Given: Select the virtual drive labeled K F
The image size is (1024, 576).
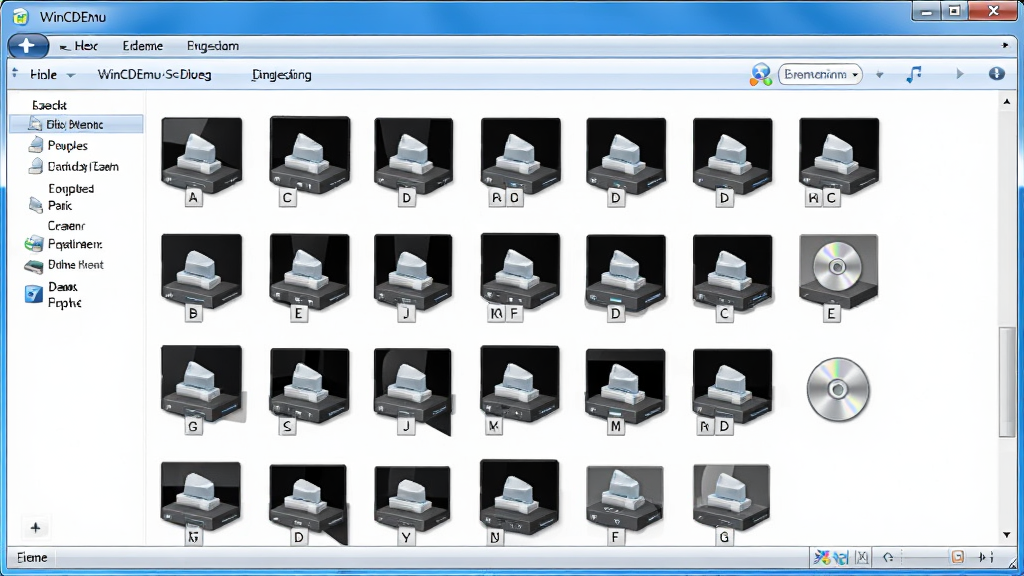Looking at the screenshot, I should [x=520, y=278].
